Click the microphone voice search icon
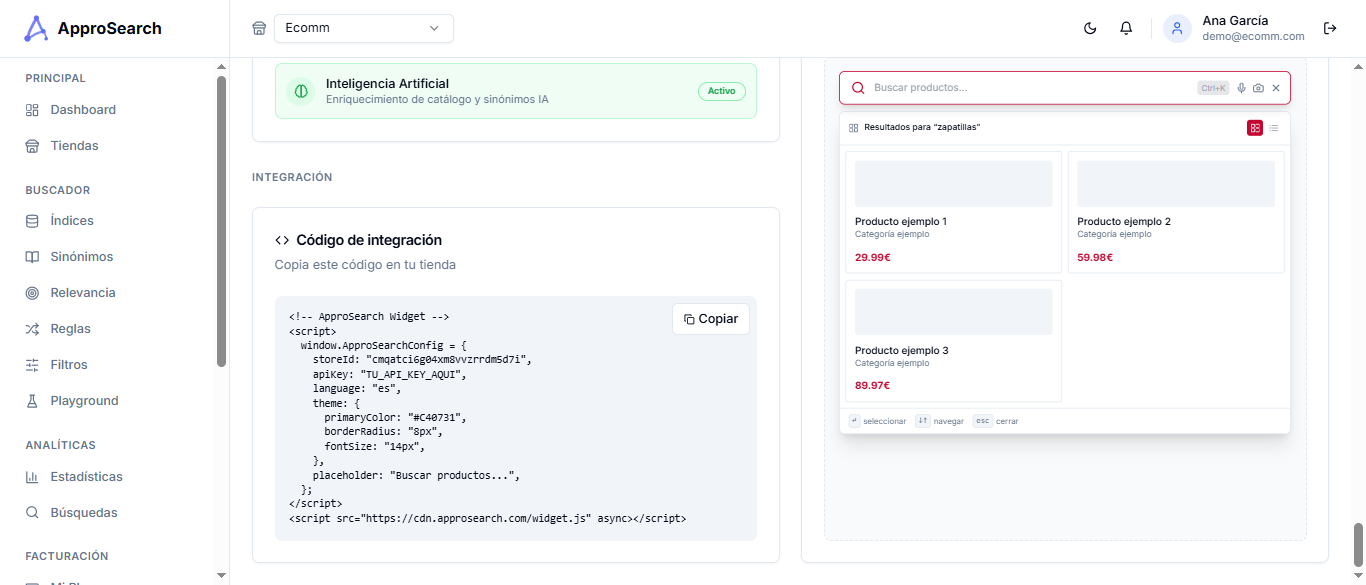The image size is (1366, 585). (x=1242, y=88)
